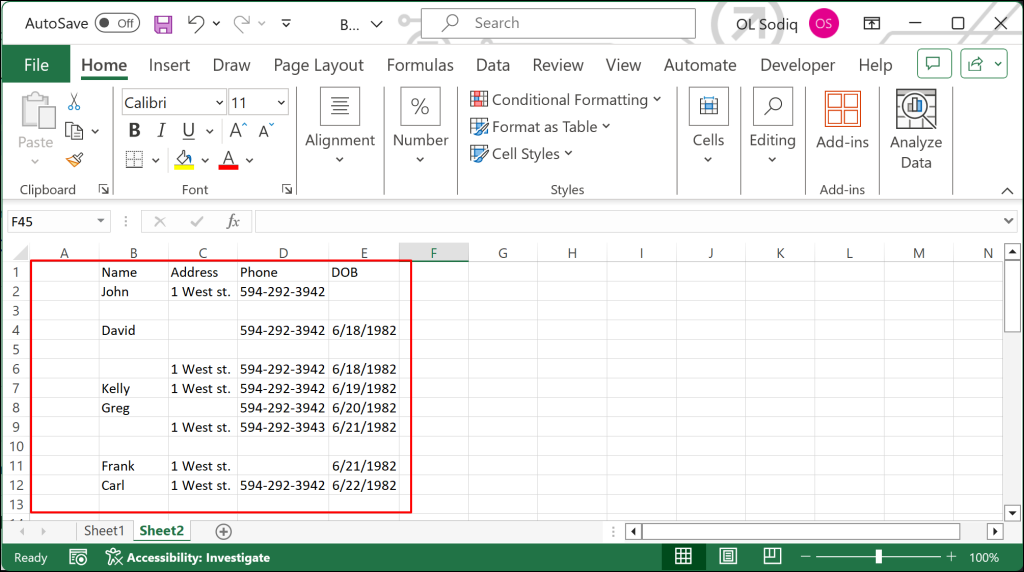The width and height of the screenshot is (1024, 572).
Task: Apply red Font Color
Action: [228, 160]
